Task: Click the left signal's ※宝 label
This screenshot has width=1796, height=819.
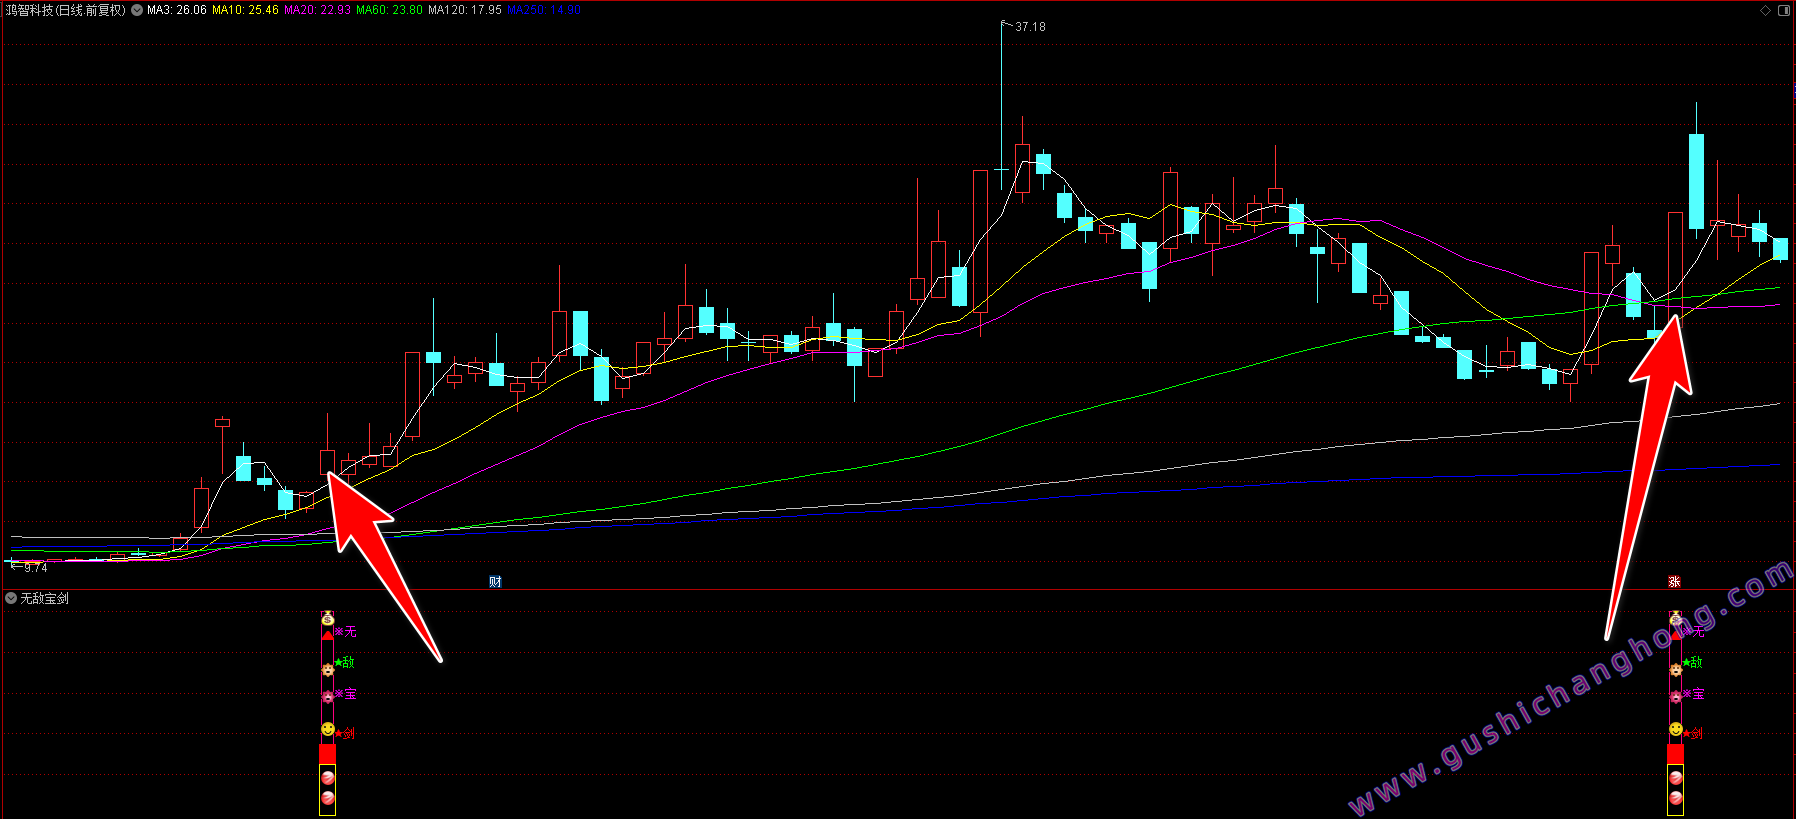Action: (x=345, y=694)
